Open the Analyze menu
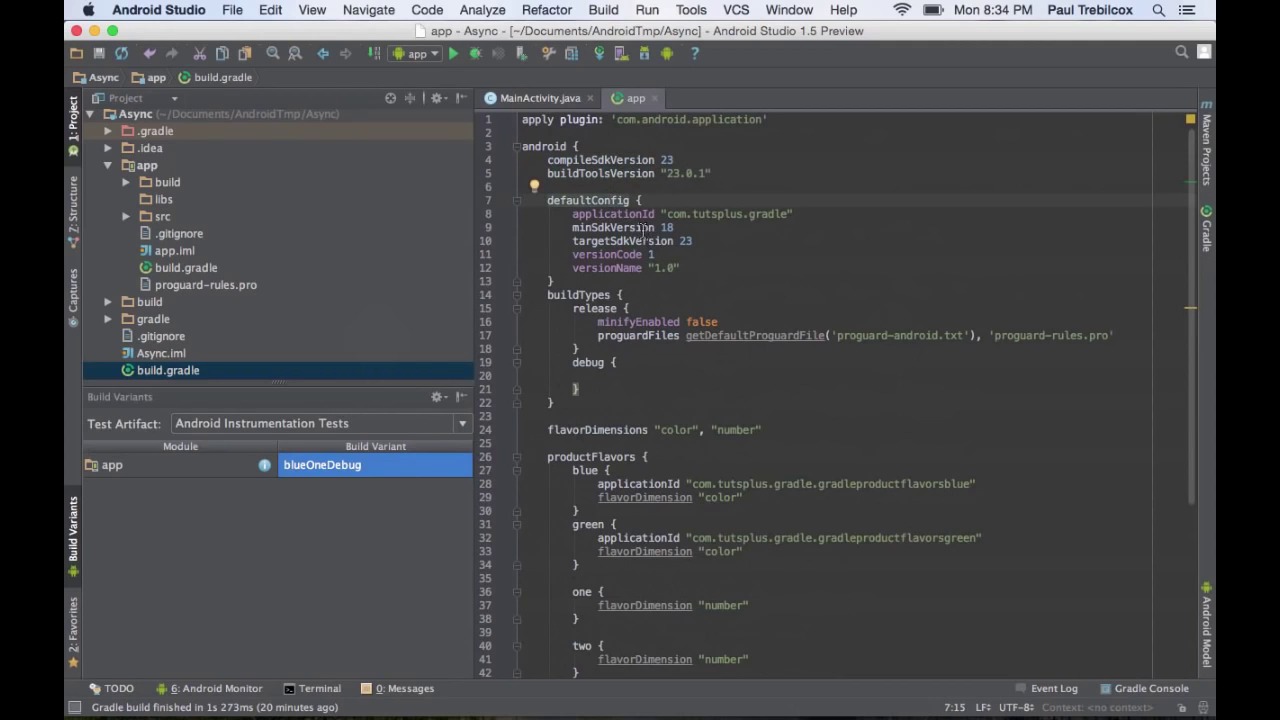This screenshot has height=720, width=1280. point(482,10)
